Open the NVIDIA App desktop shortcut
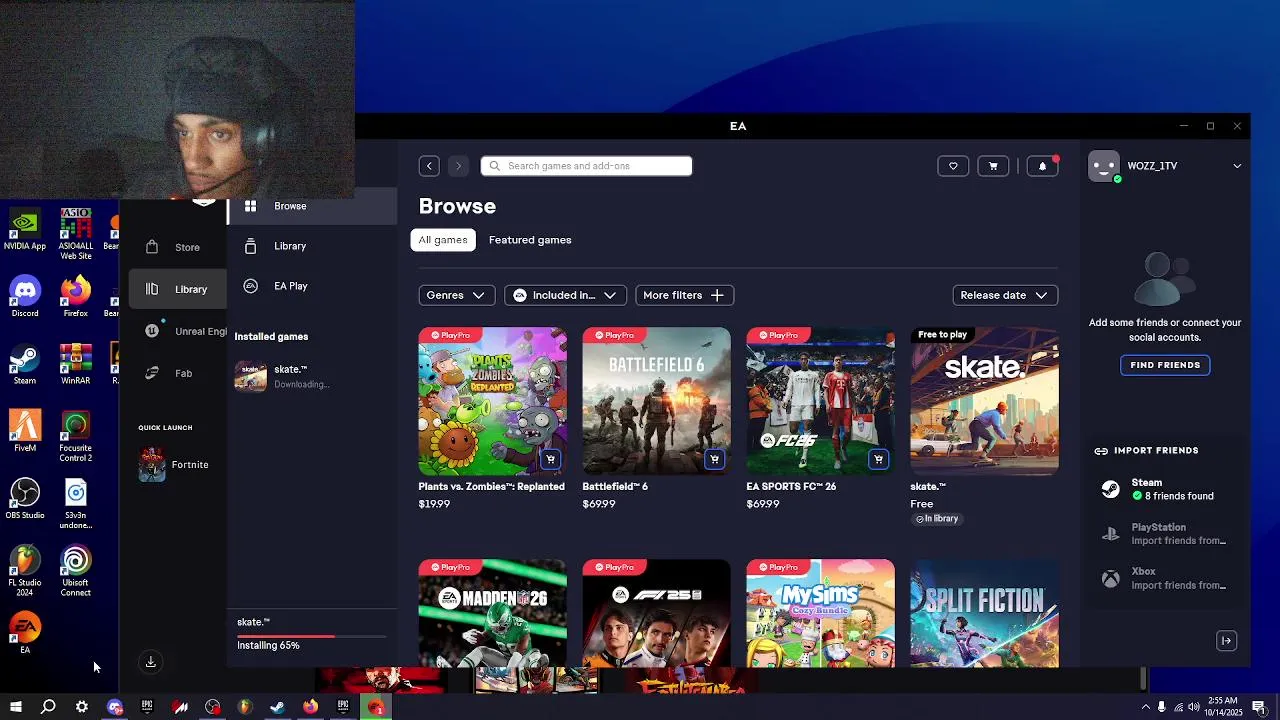Viewport: 1280px width, 720px height. [25, 230]
